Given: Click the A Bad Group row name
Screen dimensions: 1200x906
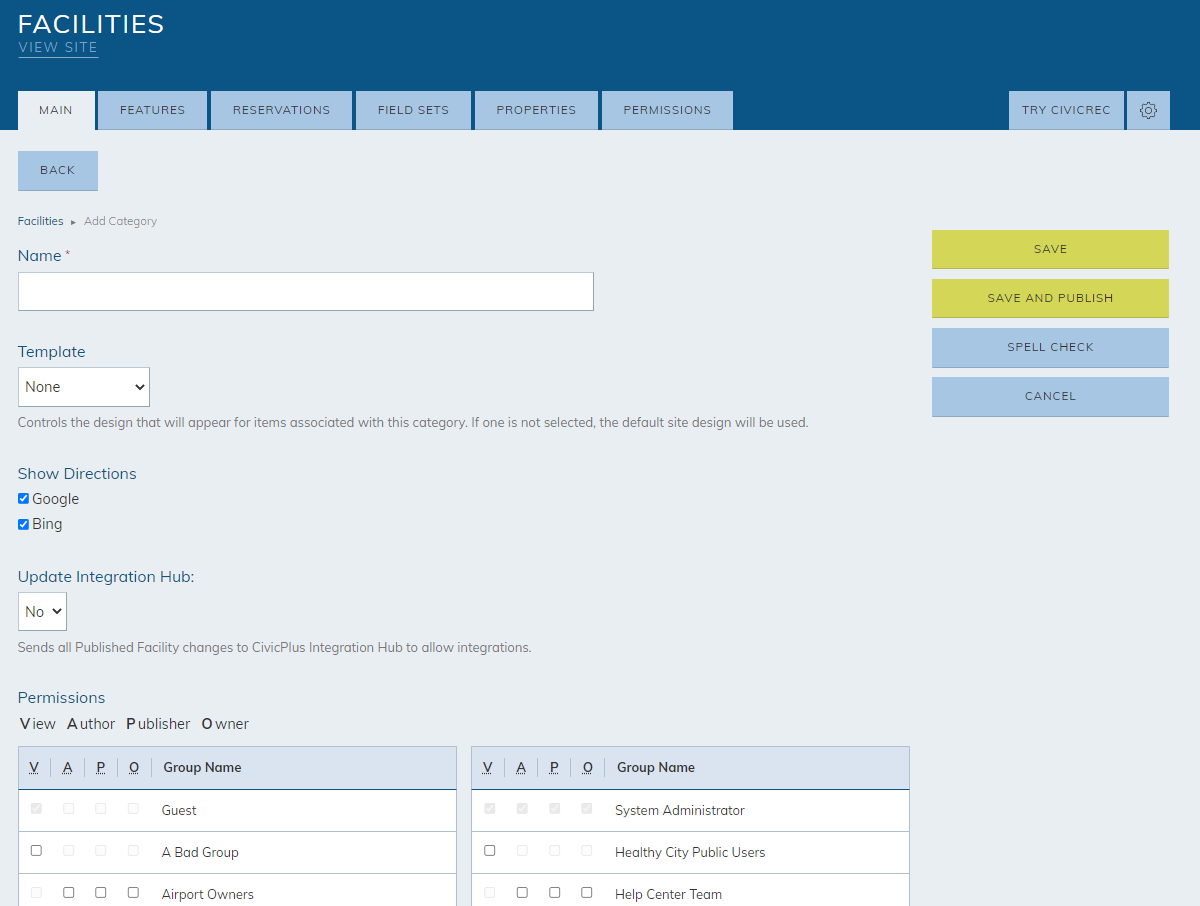Looking at the screenshot, I should (200, 853).
